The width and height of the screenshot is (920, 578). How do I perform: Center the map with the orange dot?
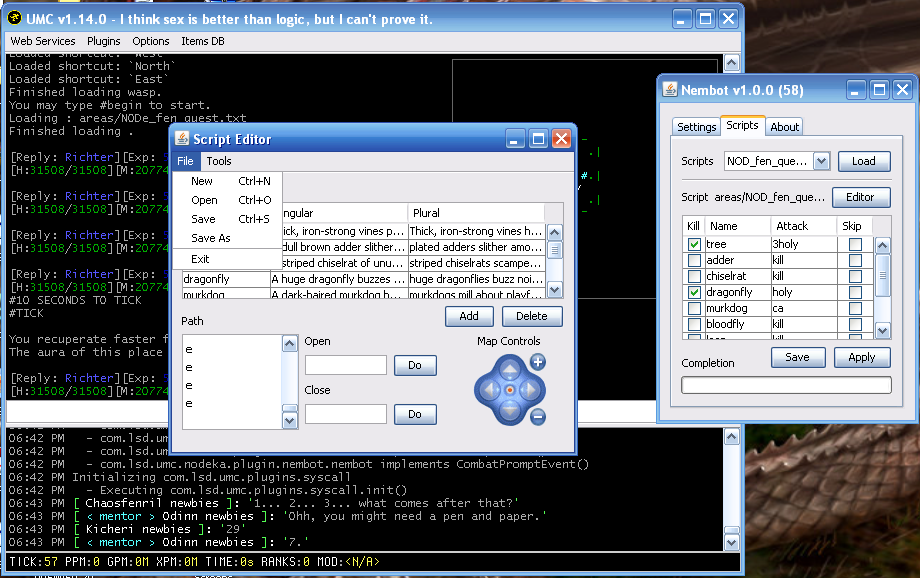click(509, 389)
